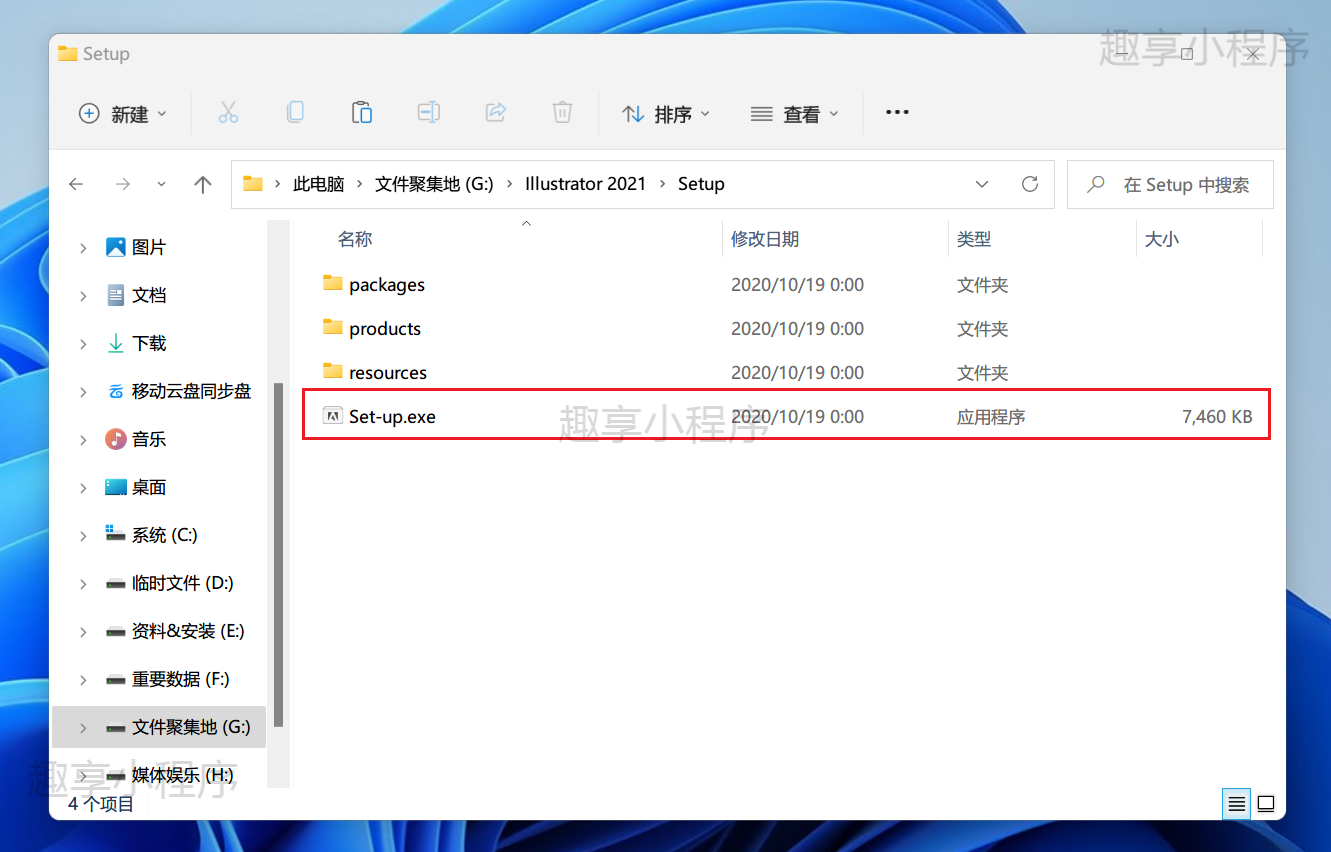Click the 2020/10/19 0:00 date of packages
This screenshot has width=1331, height=852.
(x=797, y=284)
